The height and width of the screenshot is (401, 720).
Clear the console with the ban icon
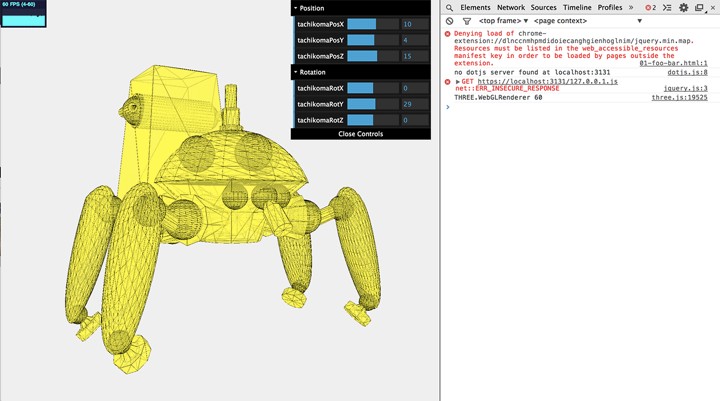(x=450, y=21)
